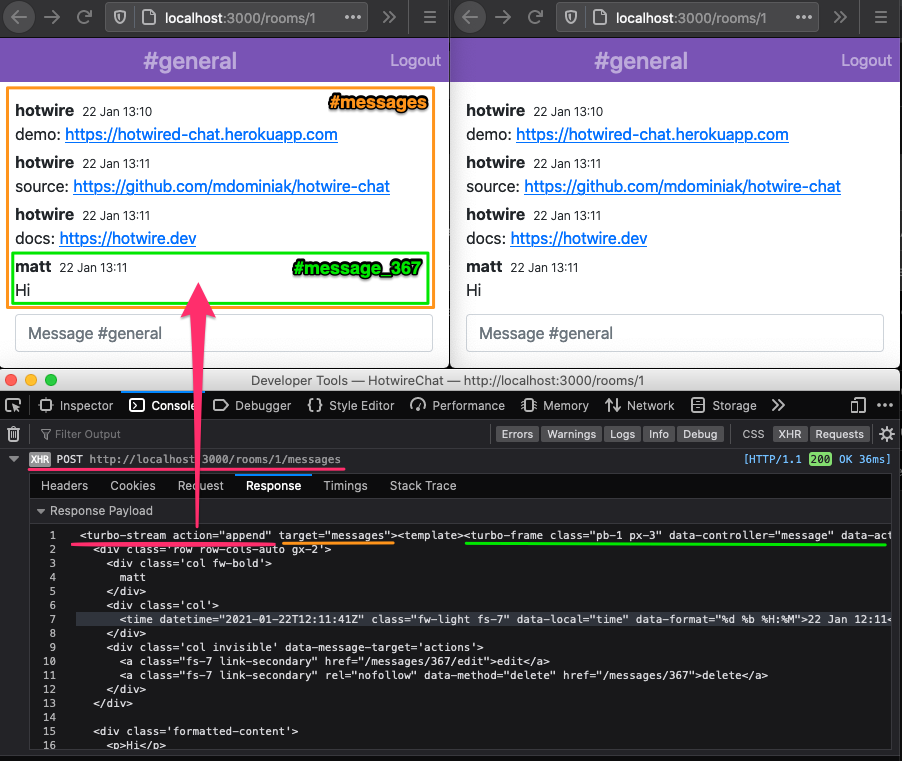902x761 pixels.
Task: Clear console output with trash icon
Action: click(14, 434)
